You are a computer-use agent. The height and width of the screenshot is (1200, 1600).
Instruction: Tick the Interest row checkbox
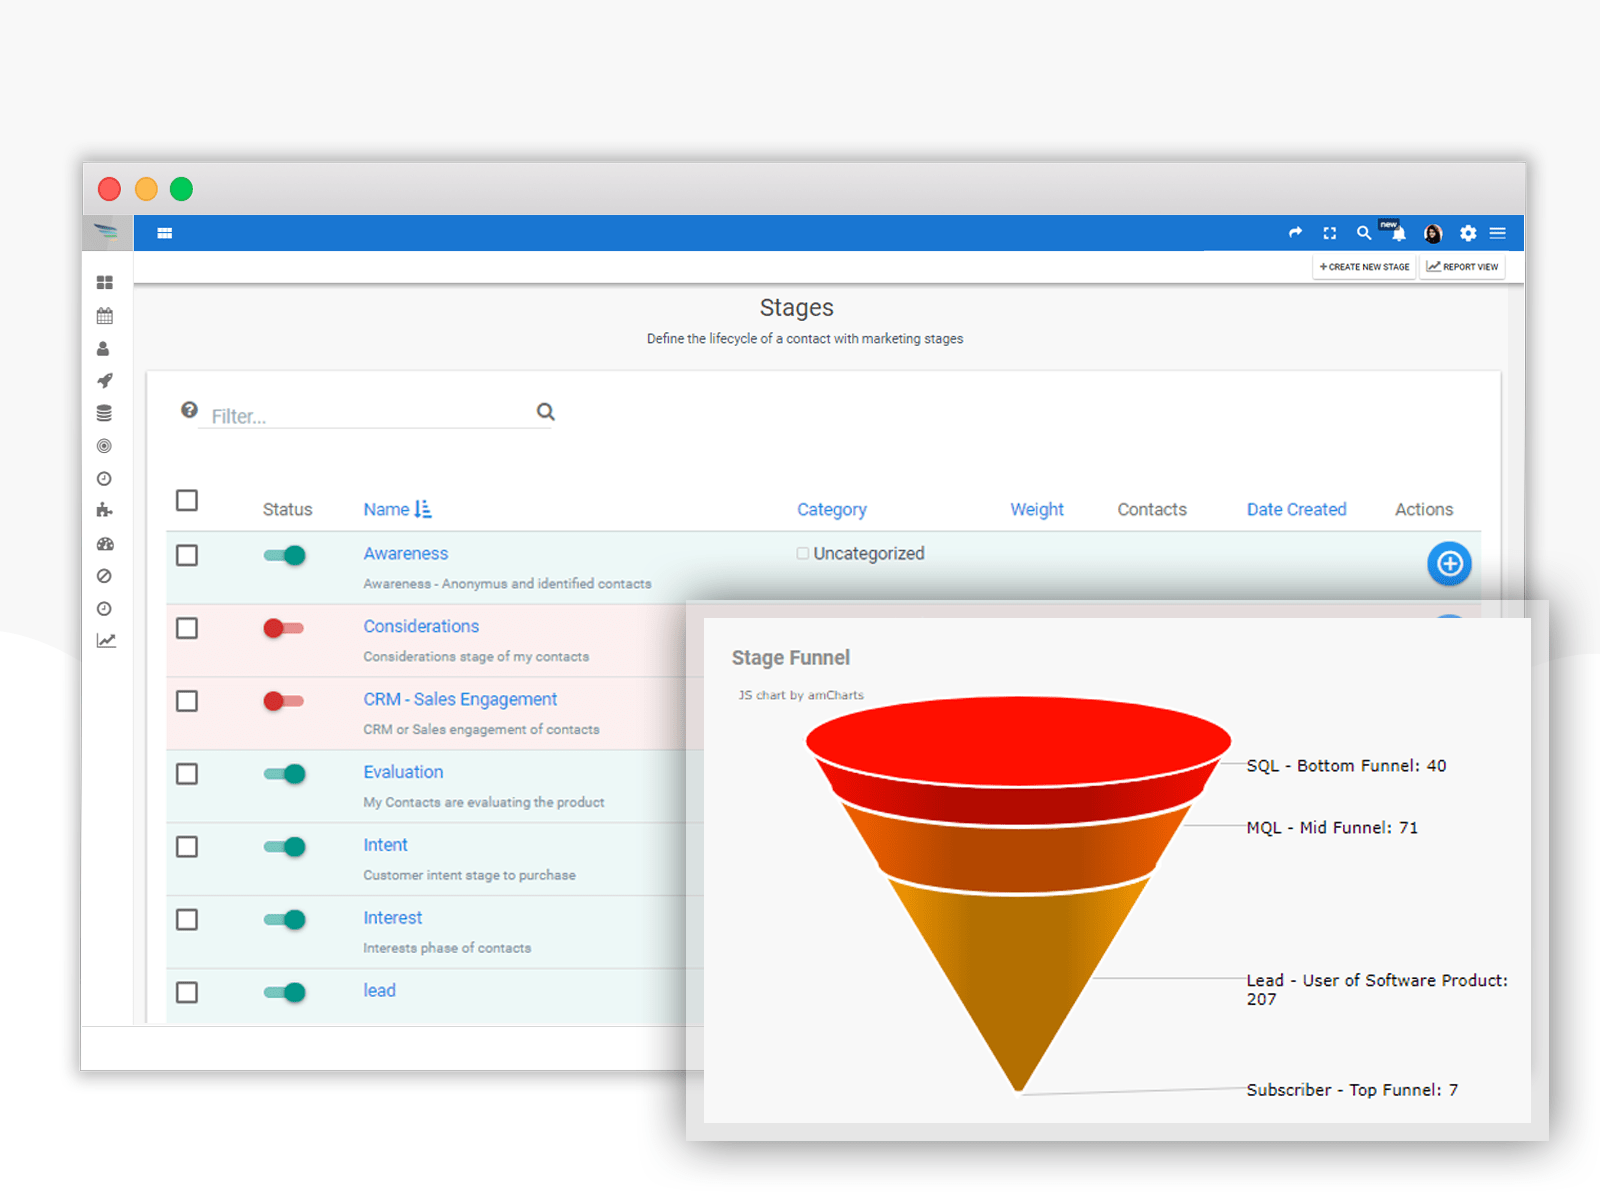pyautogui.click(x=187, y=920)
